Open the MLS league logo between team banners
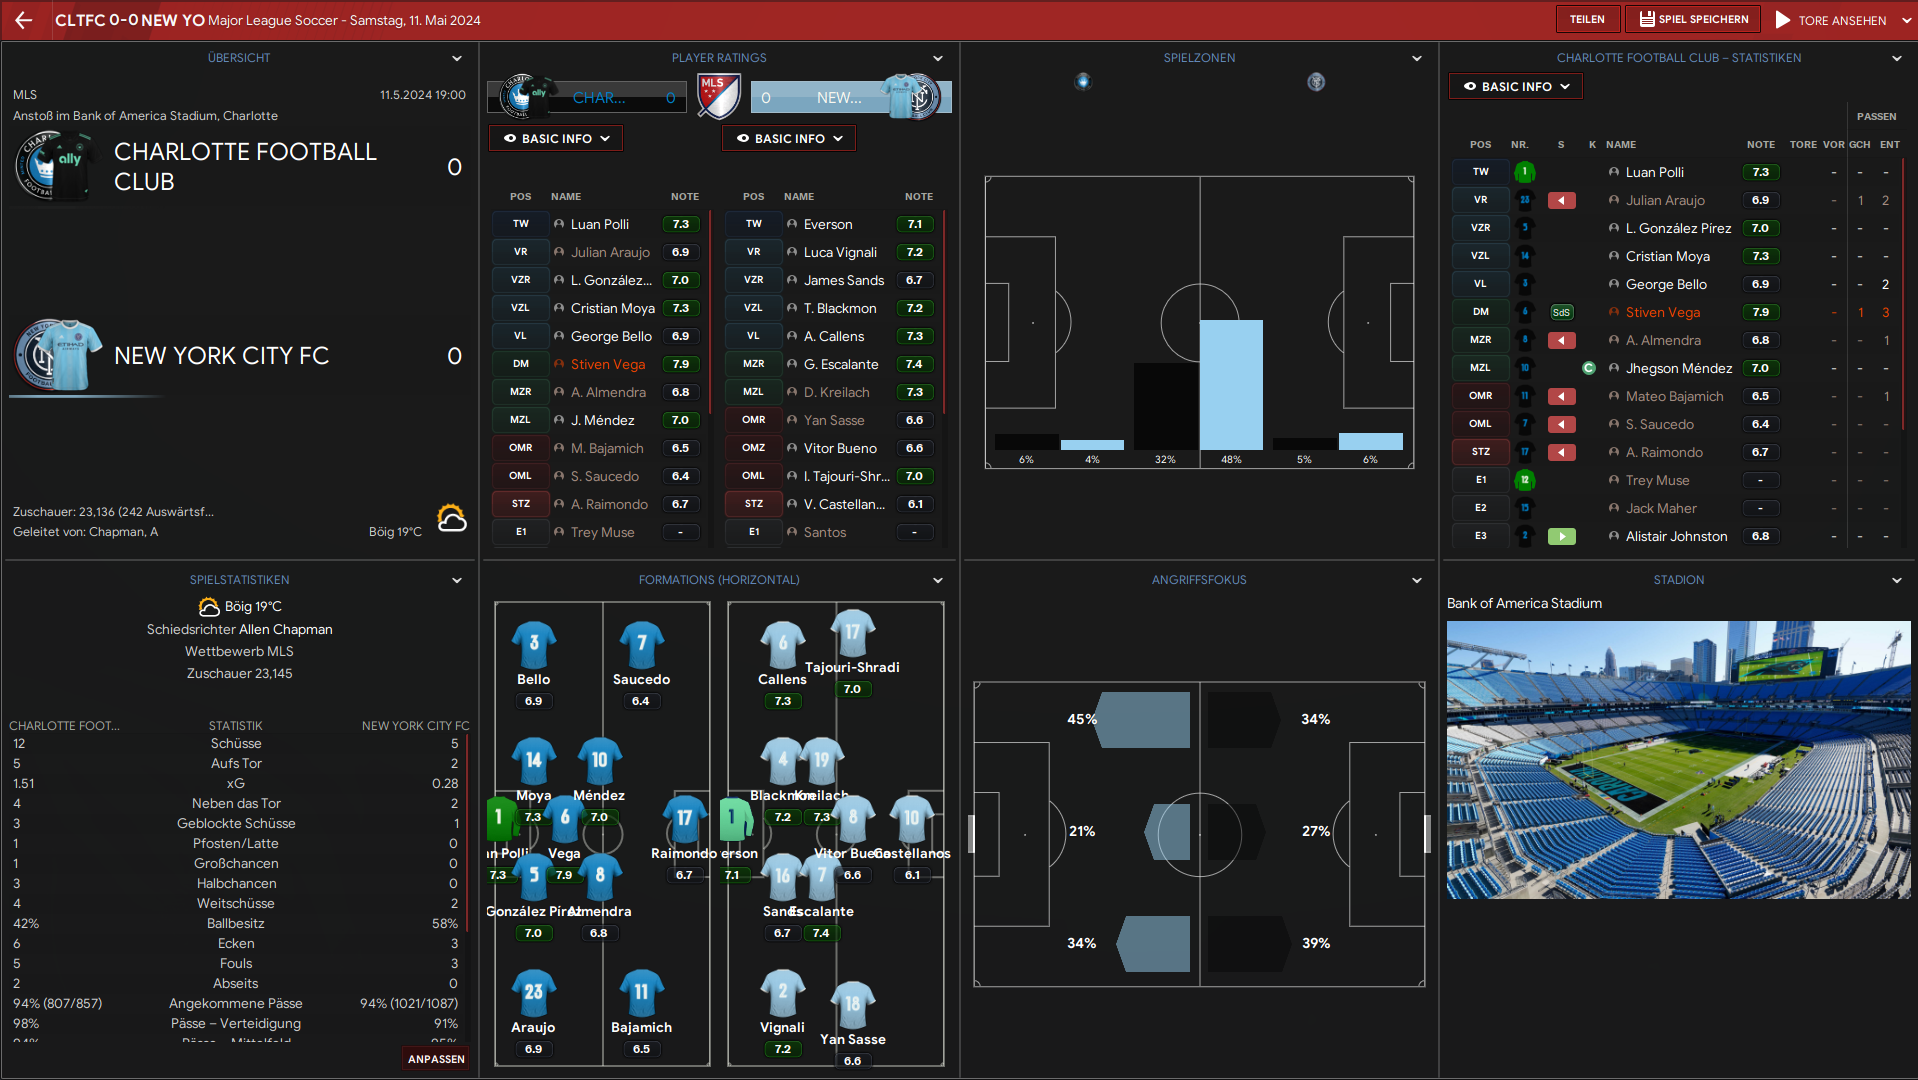Image resolution: width=1918 pixels, height=1080 pixels. [718, 97]
